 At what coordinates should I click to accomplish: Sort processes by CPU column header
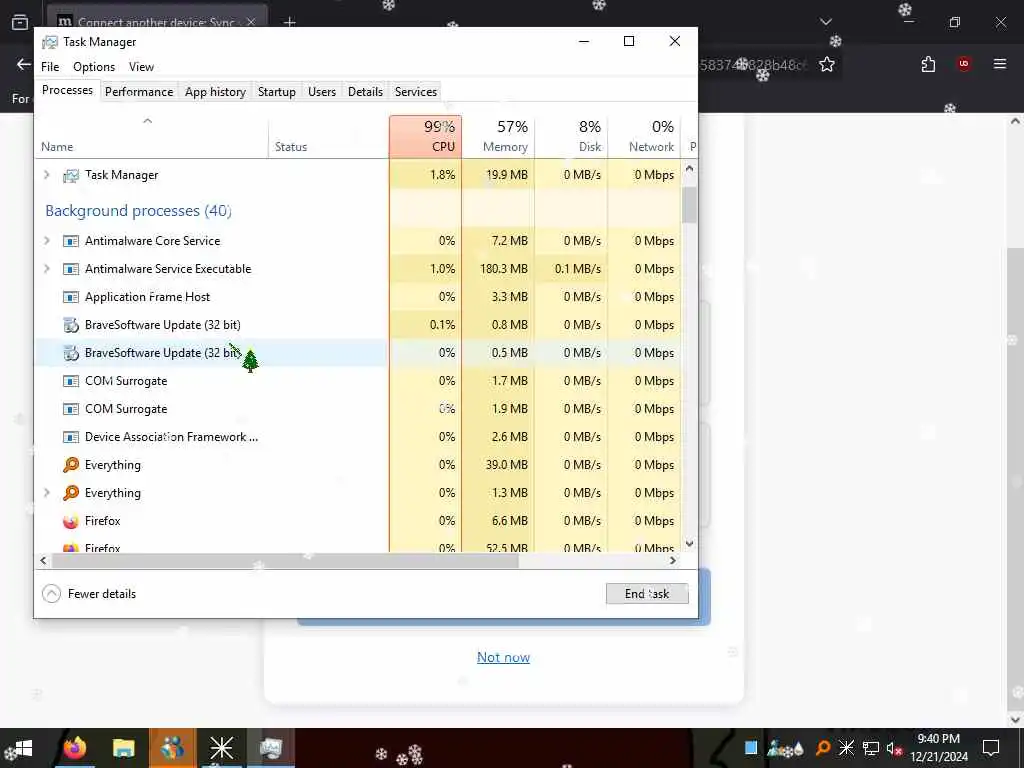425,136
